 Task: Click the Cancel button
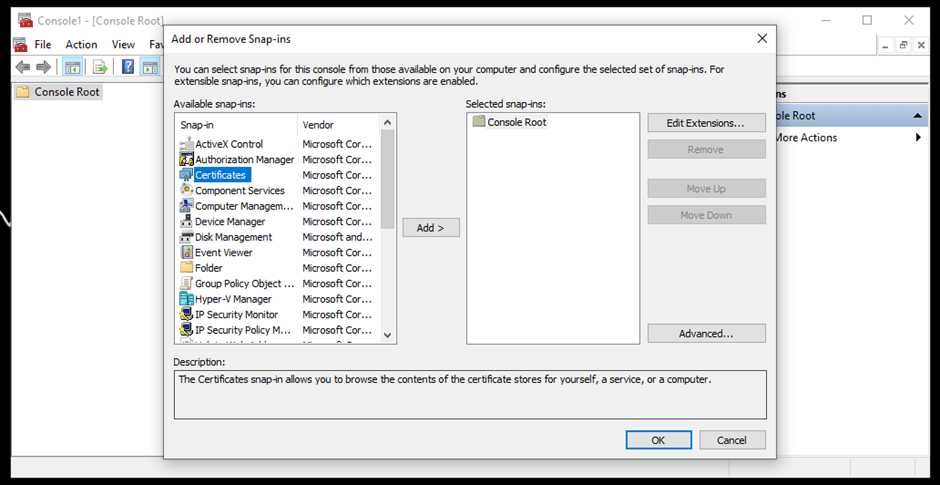pyautogui.click(x=732, y=440)
